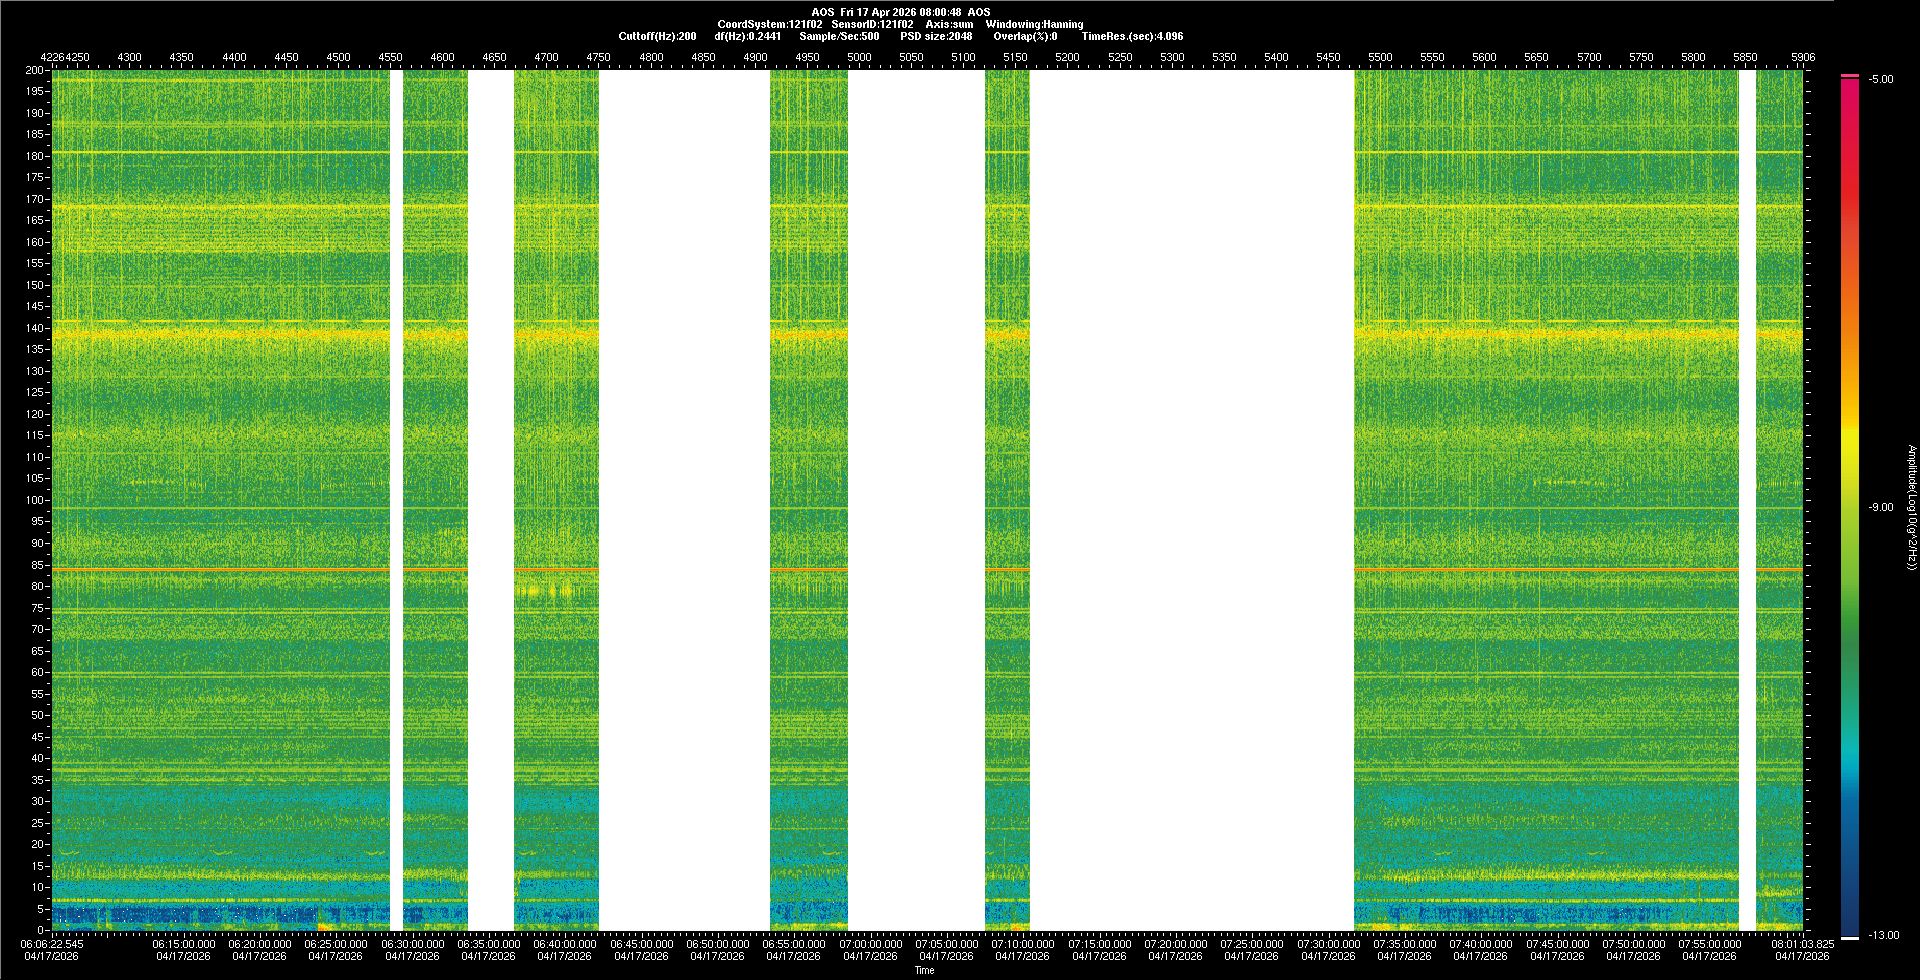This screenshot has width=1920, height=980.
Task: Click the Time axis title at bottom
Action: point(924,970)
